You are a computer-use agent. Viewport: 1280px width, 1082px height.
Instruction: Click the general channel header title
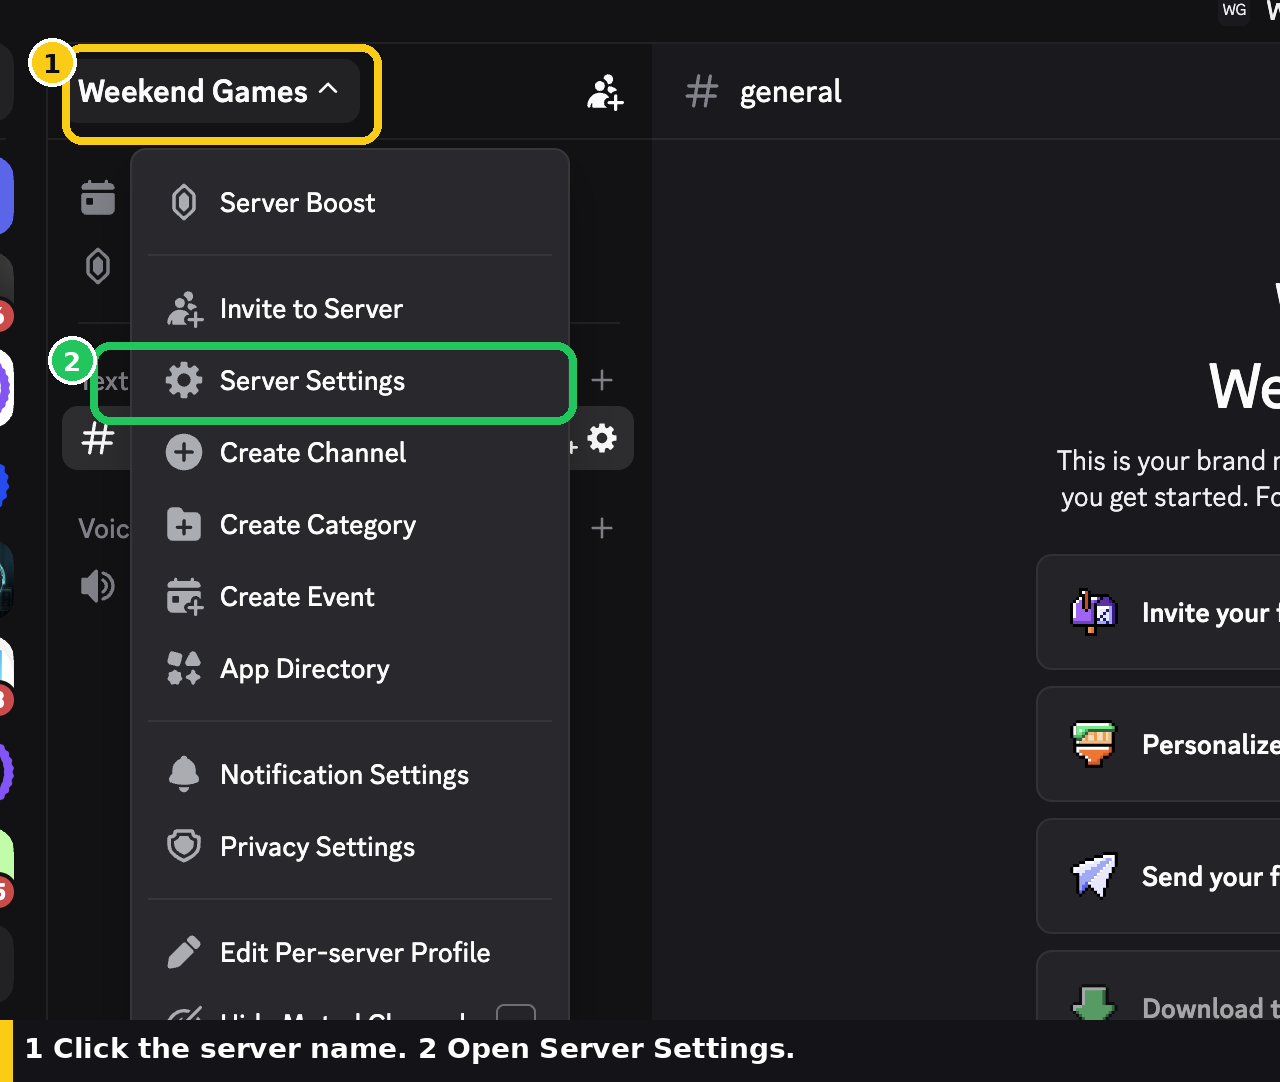coord(790,92)
